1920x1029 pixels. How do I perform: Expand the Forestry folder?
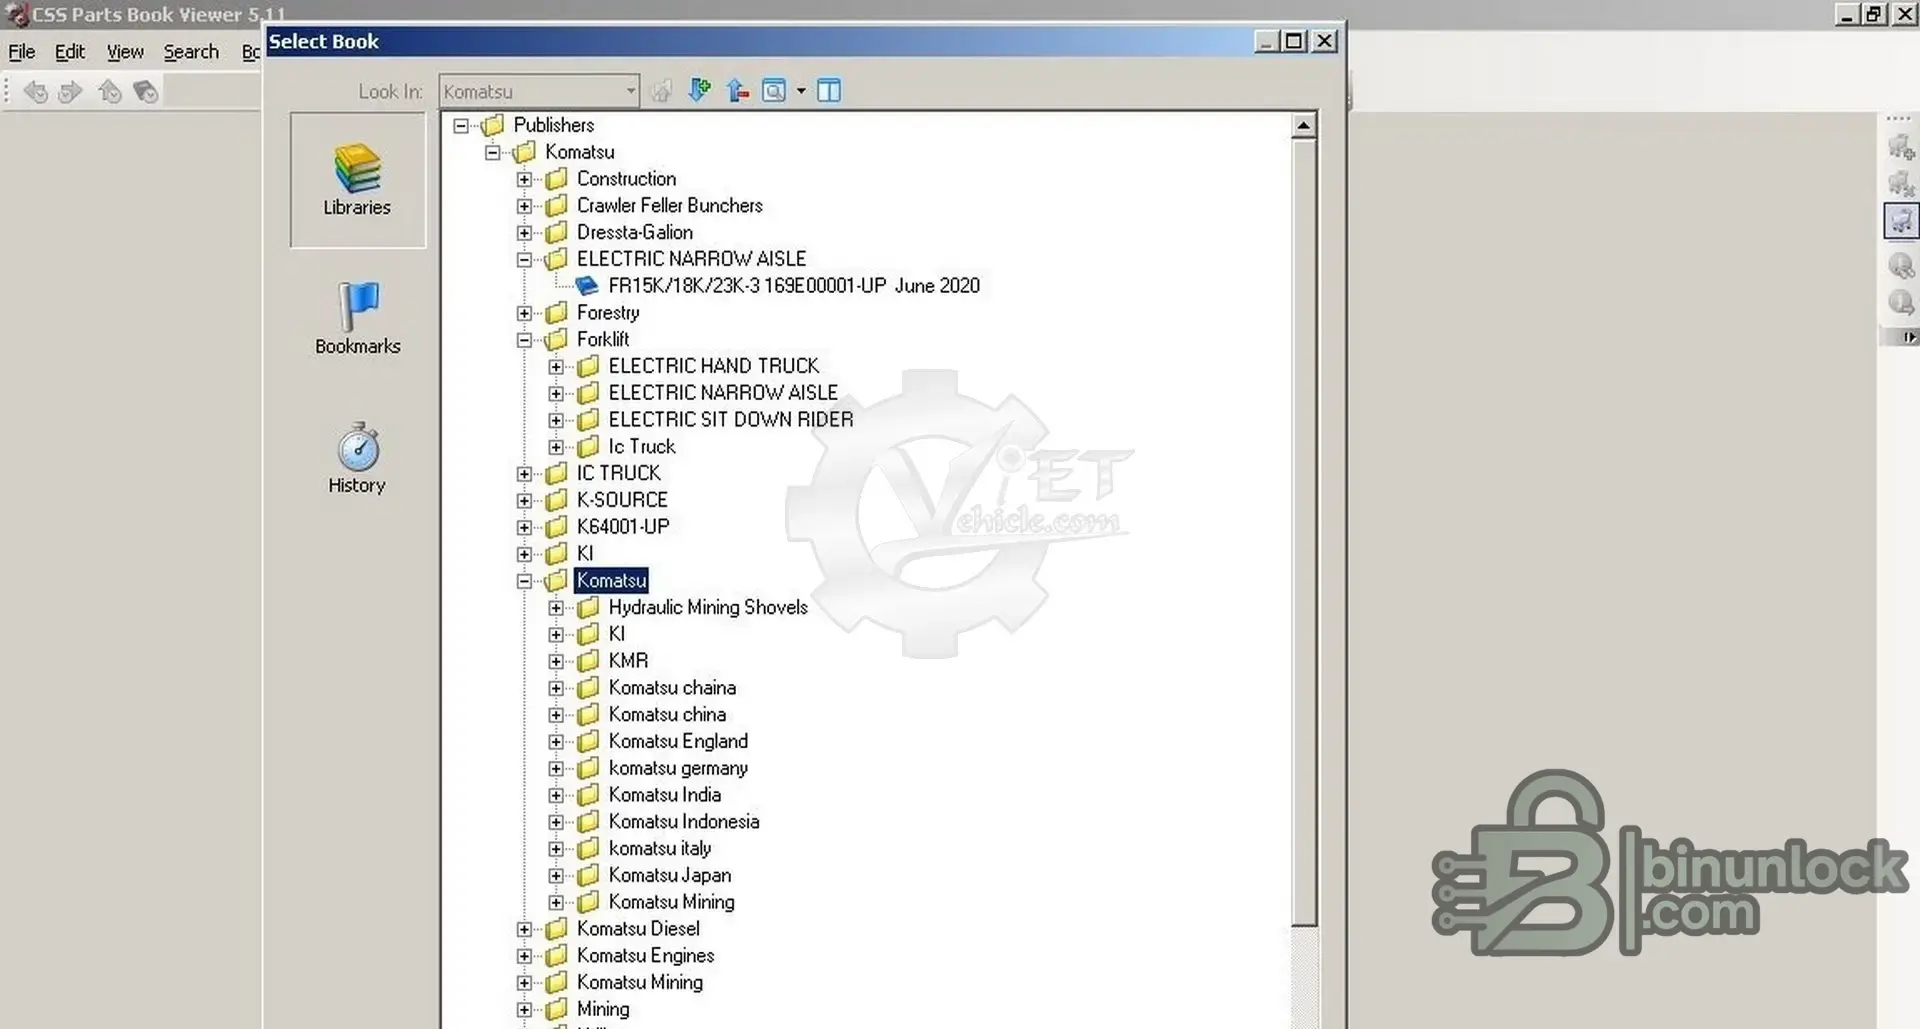524,313
